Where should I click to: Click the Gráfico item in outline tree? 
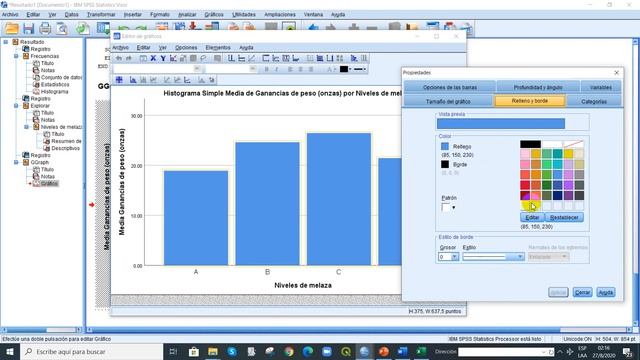(49, 183)
